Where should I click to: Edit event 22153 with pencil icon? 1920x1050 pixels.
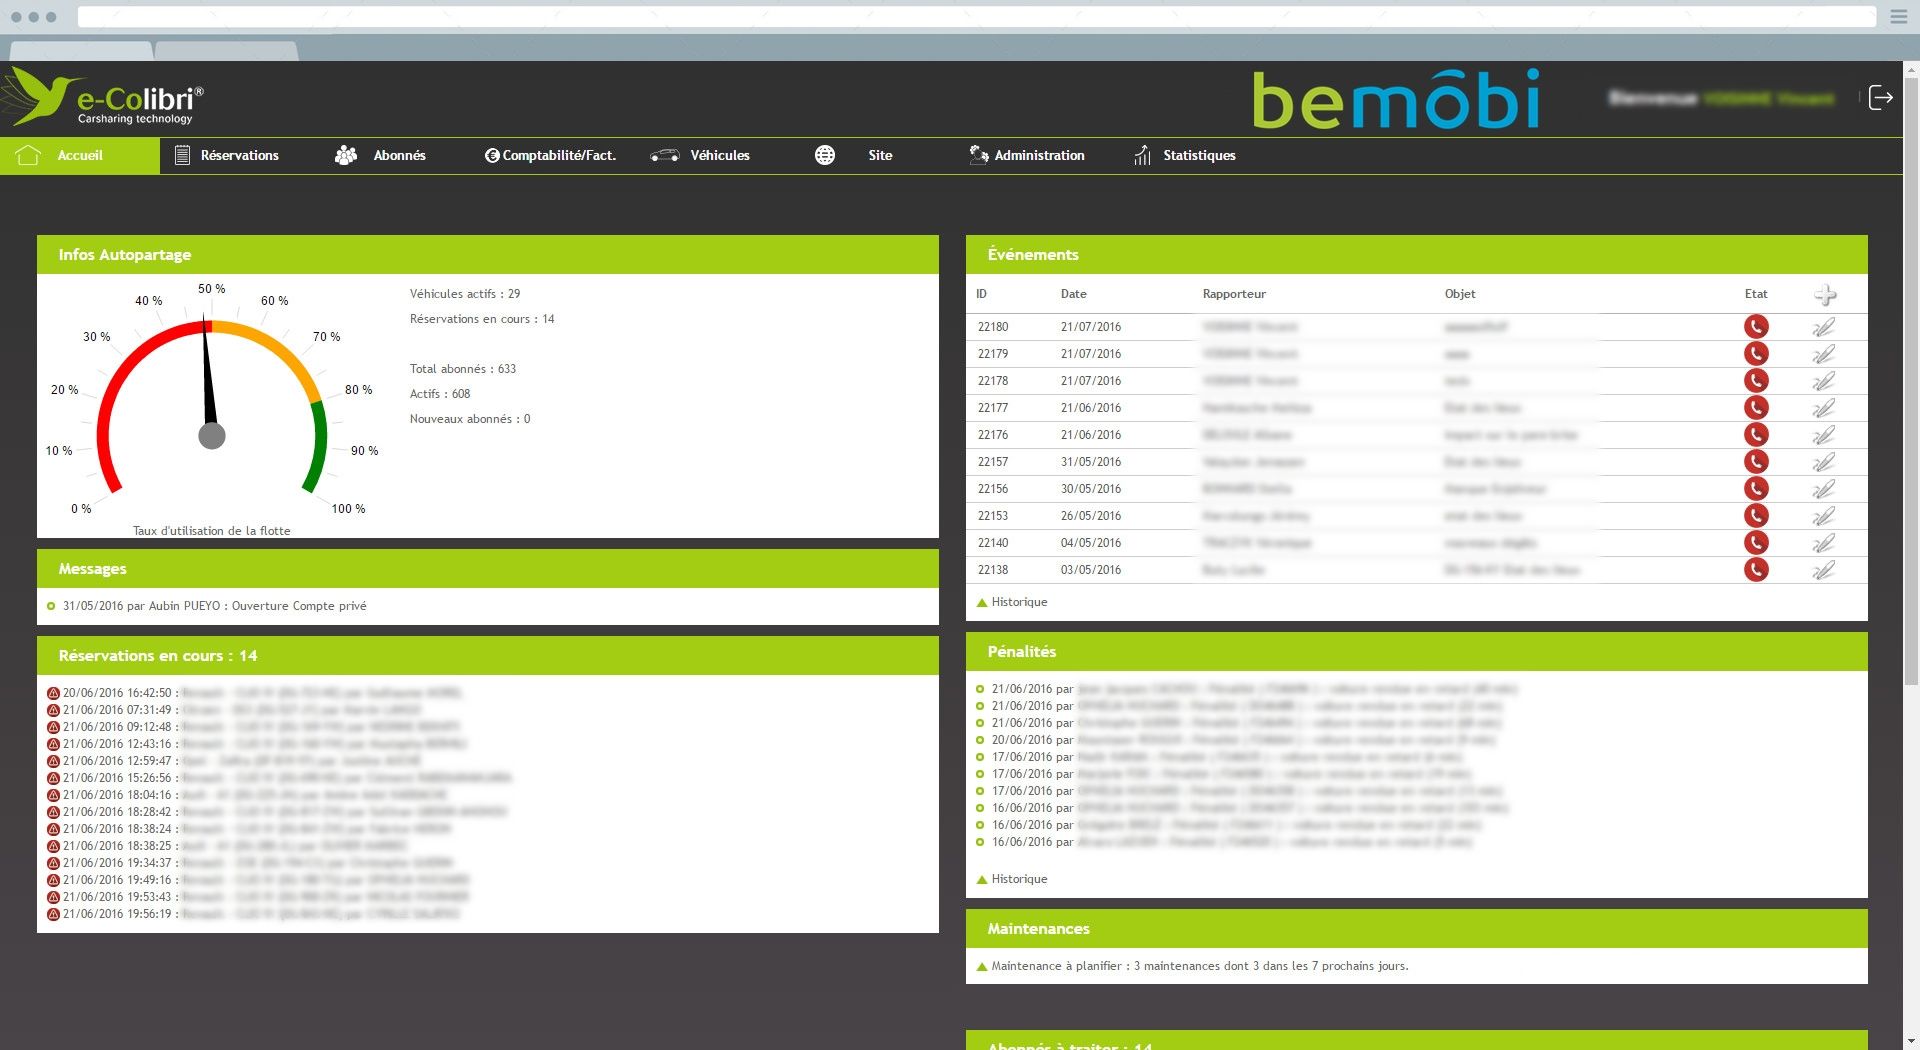(x=1824, y=516)
